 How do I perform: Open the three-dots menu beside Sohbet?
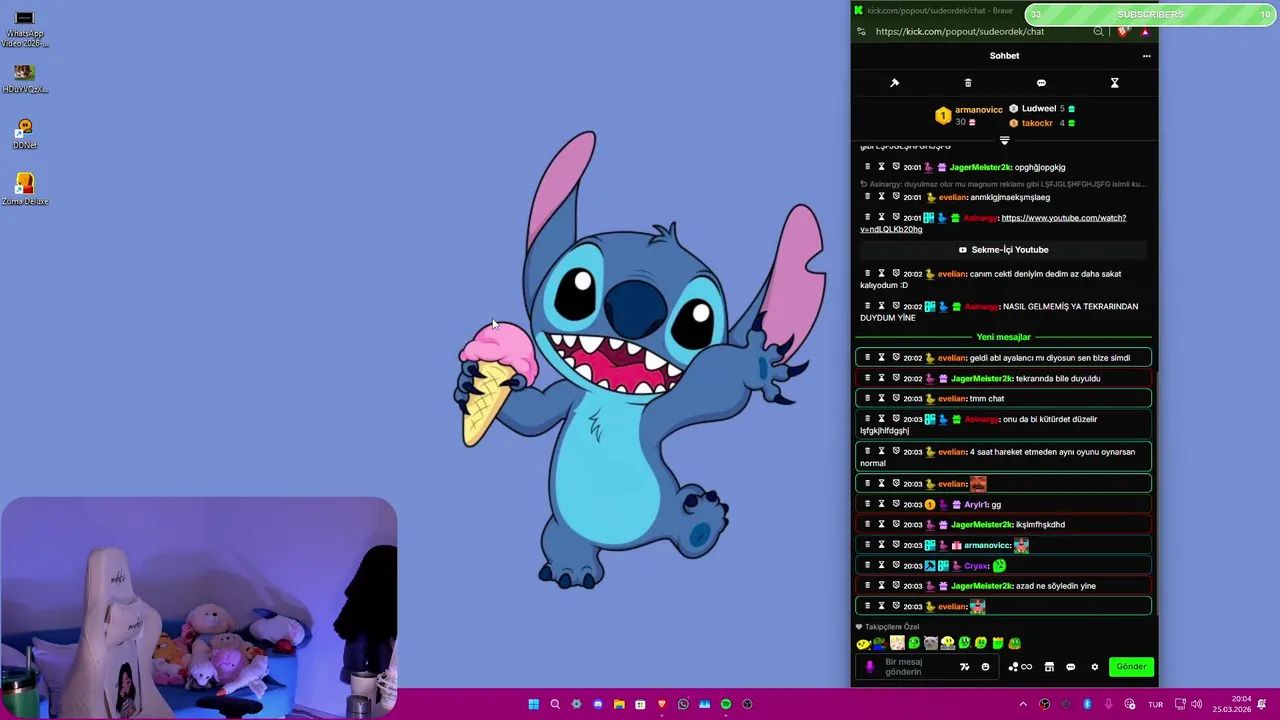pyautogui.click(x=1146, y=56)
